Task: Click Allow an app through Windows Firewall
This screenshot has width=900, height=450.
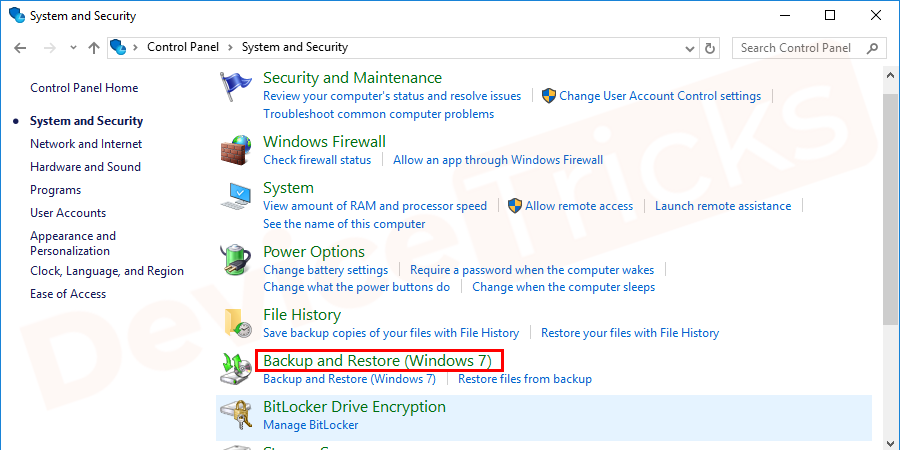Action: point(498,160)
